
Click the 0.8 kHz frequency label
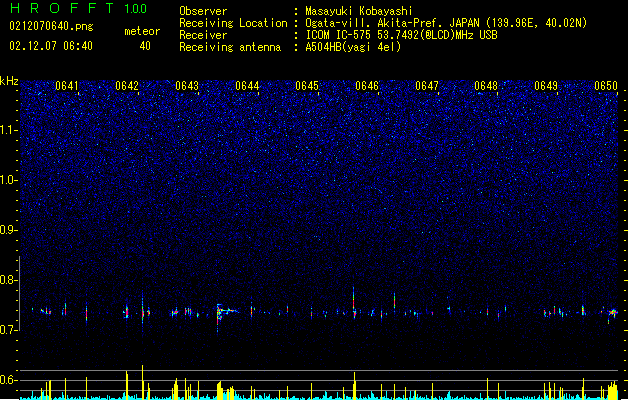[9, 280]
